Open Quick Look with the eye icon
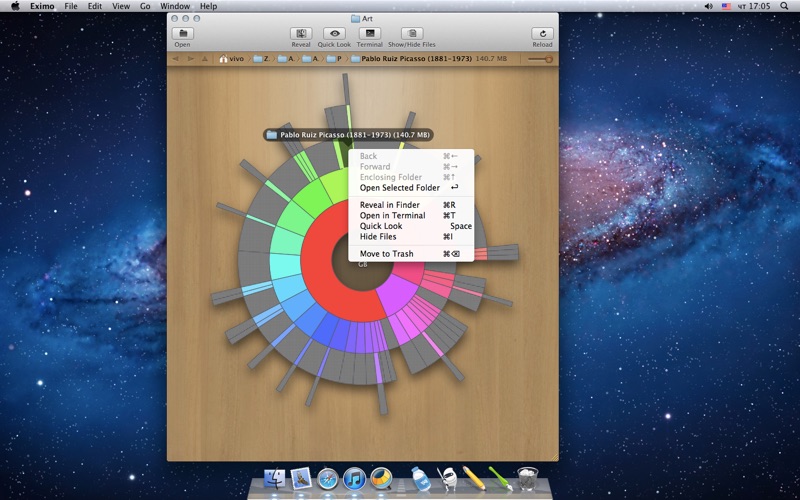Image resolution: width=800 pixels, height=500 pixels. 334,34
